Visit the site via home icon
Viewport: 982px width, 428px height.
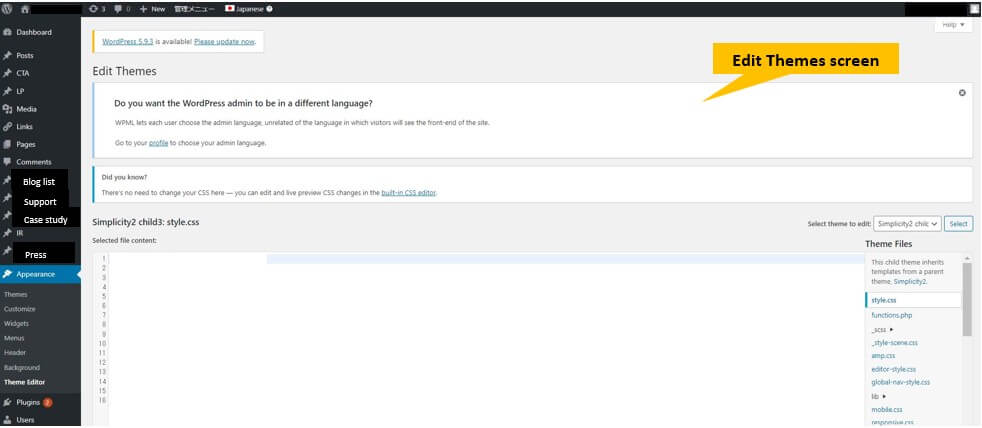pos(25,9)
